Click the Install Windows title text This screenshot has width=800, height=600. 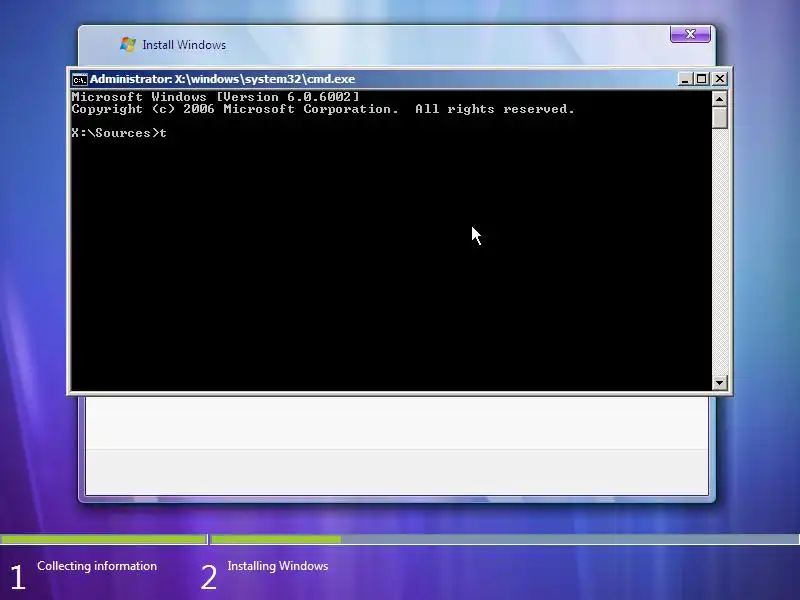click(x=184, y=45)
